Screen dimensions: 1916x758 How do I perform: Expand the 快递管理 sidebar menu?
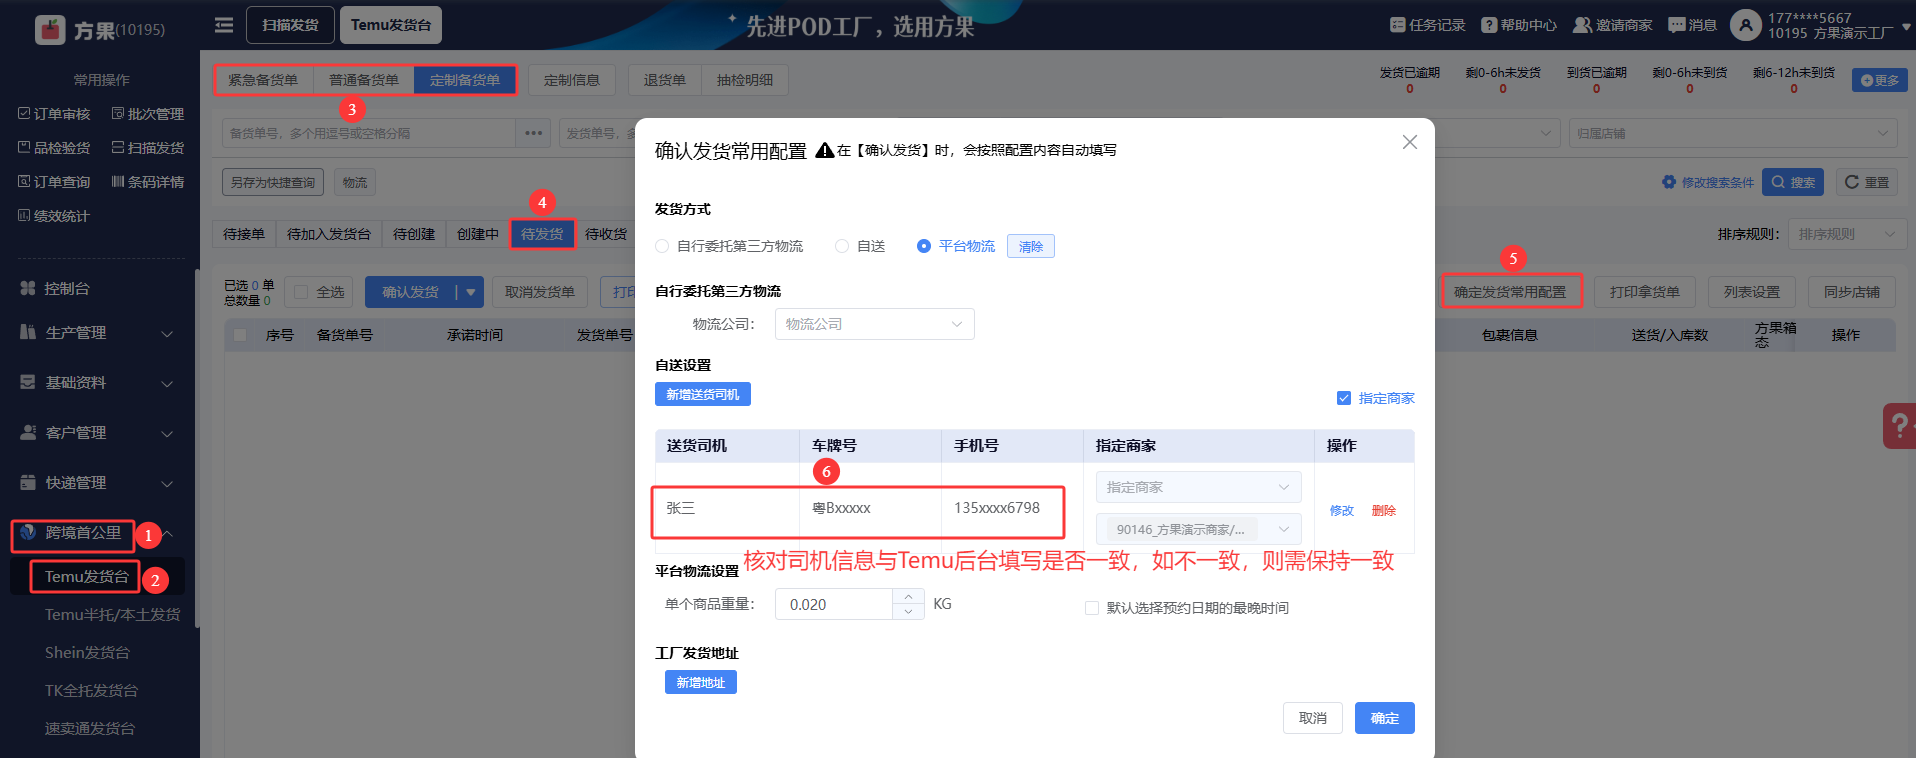pyautogui.click(x=98, y=483)
